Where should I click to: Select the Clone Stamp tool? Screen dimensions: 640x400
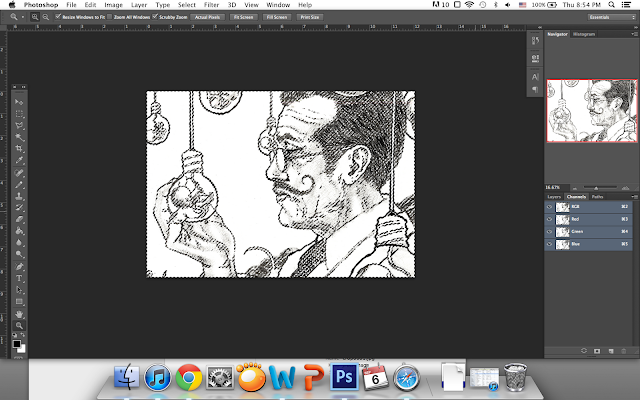[x=19, y=196]
